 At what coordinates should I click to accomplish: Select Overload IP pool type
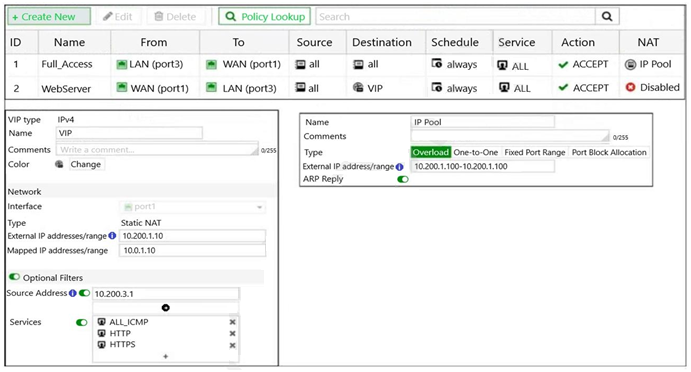pyautogui.click(x=431, y=152)
